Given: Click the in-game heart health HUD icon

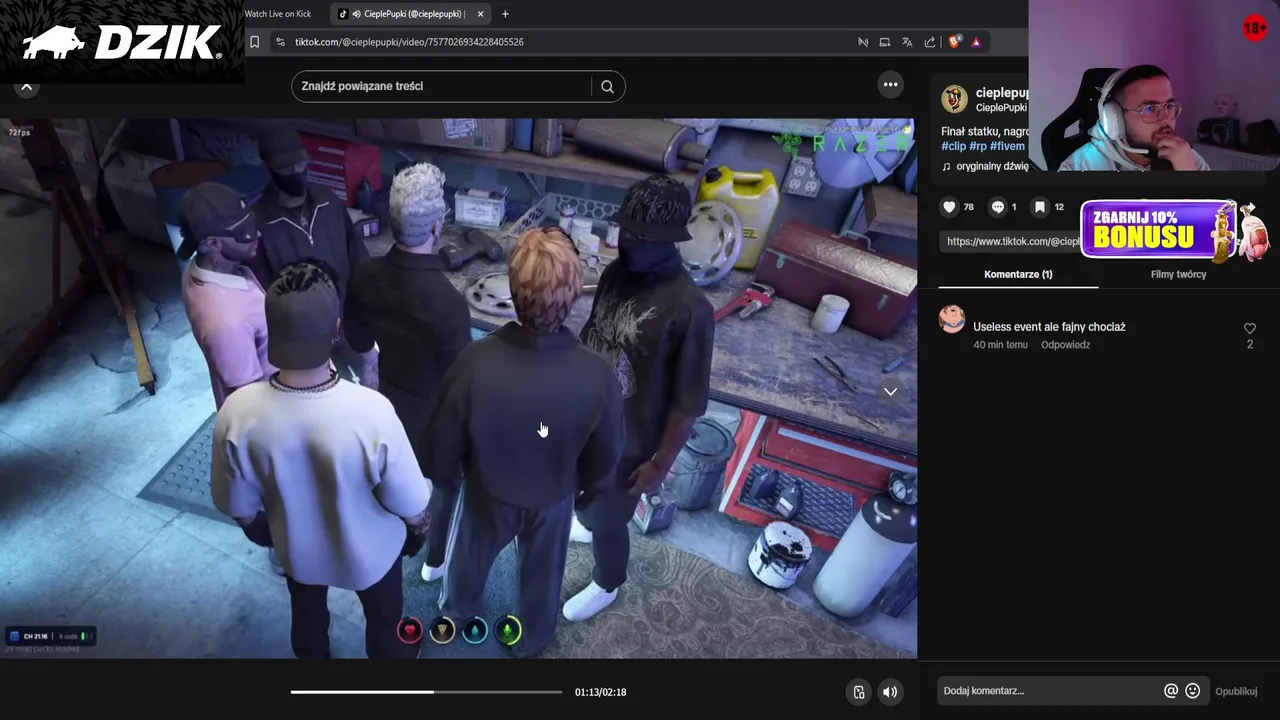Looking at the screenshot, I should [409, 630].
